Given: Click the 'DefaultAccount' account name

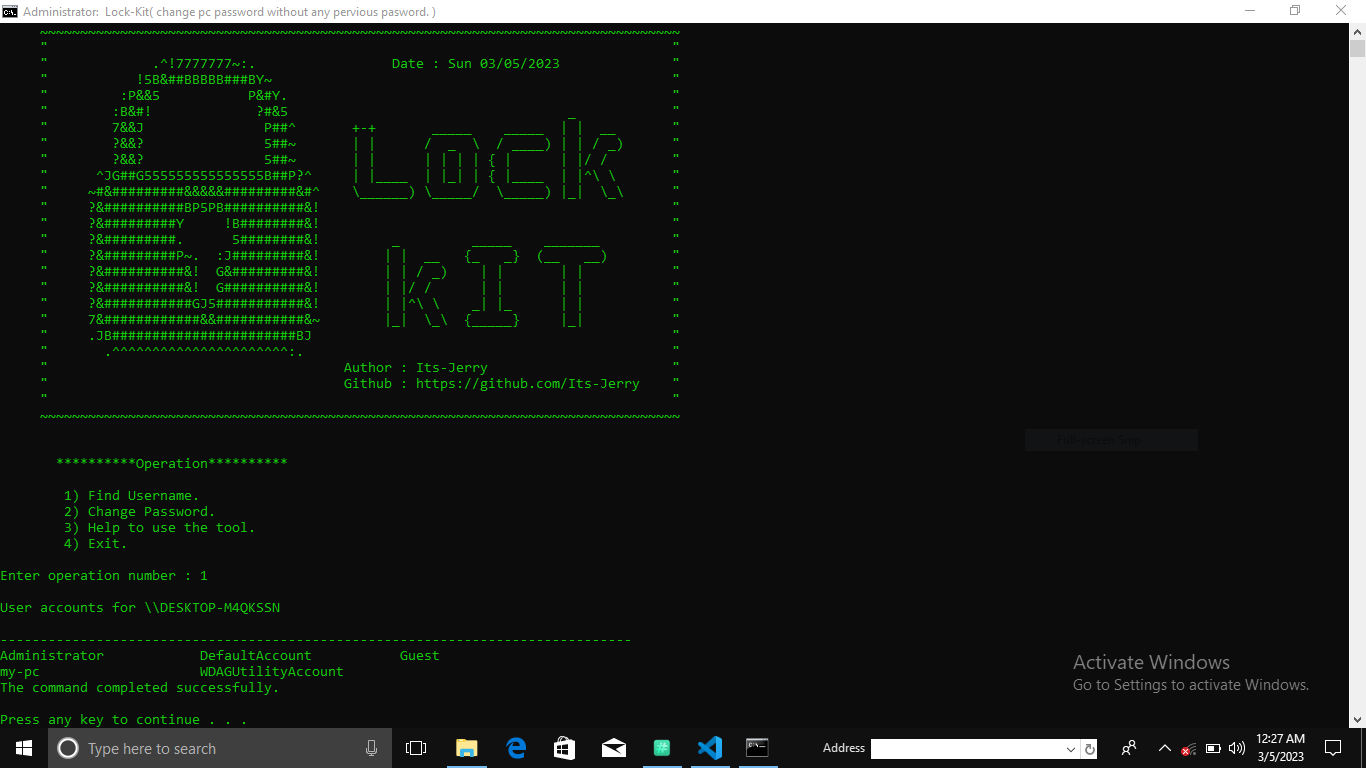Looking at the screenshot, I should tap(256, 655).
